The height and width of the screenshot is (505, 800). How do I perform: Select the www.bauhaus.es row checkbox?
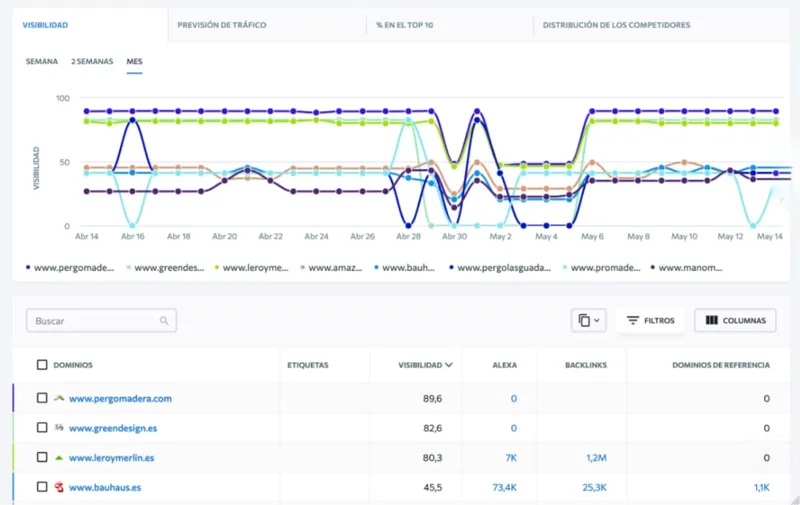click(42, 488)
